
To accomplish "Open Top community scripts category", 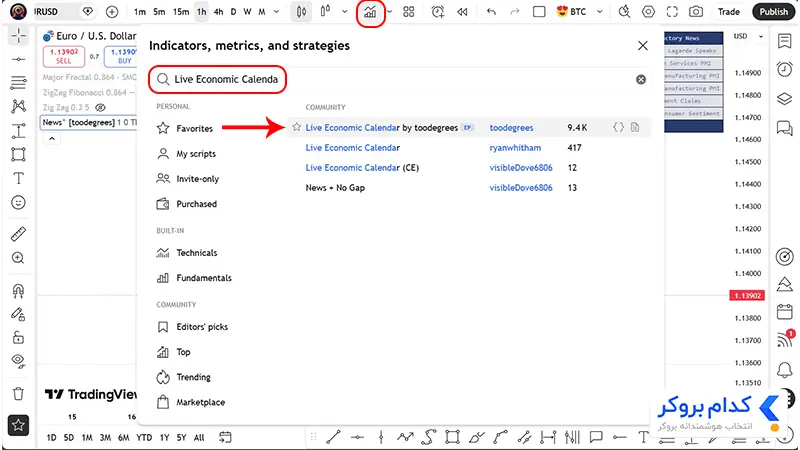I will pyautogui.click(x=174, y=352).
